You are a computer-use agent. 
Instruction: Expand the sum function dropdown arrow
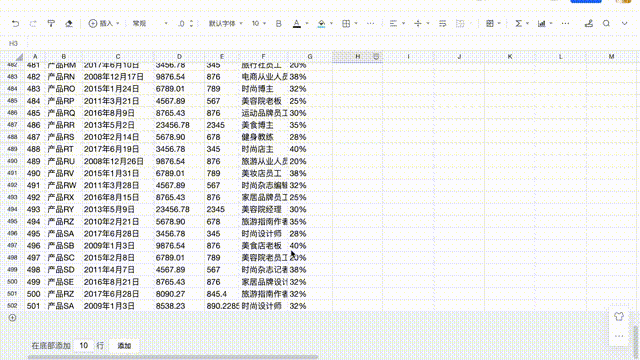(x=527, y=24)
